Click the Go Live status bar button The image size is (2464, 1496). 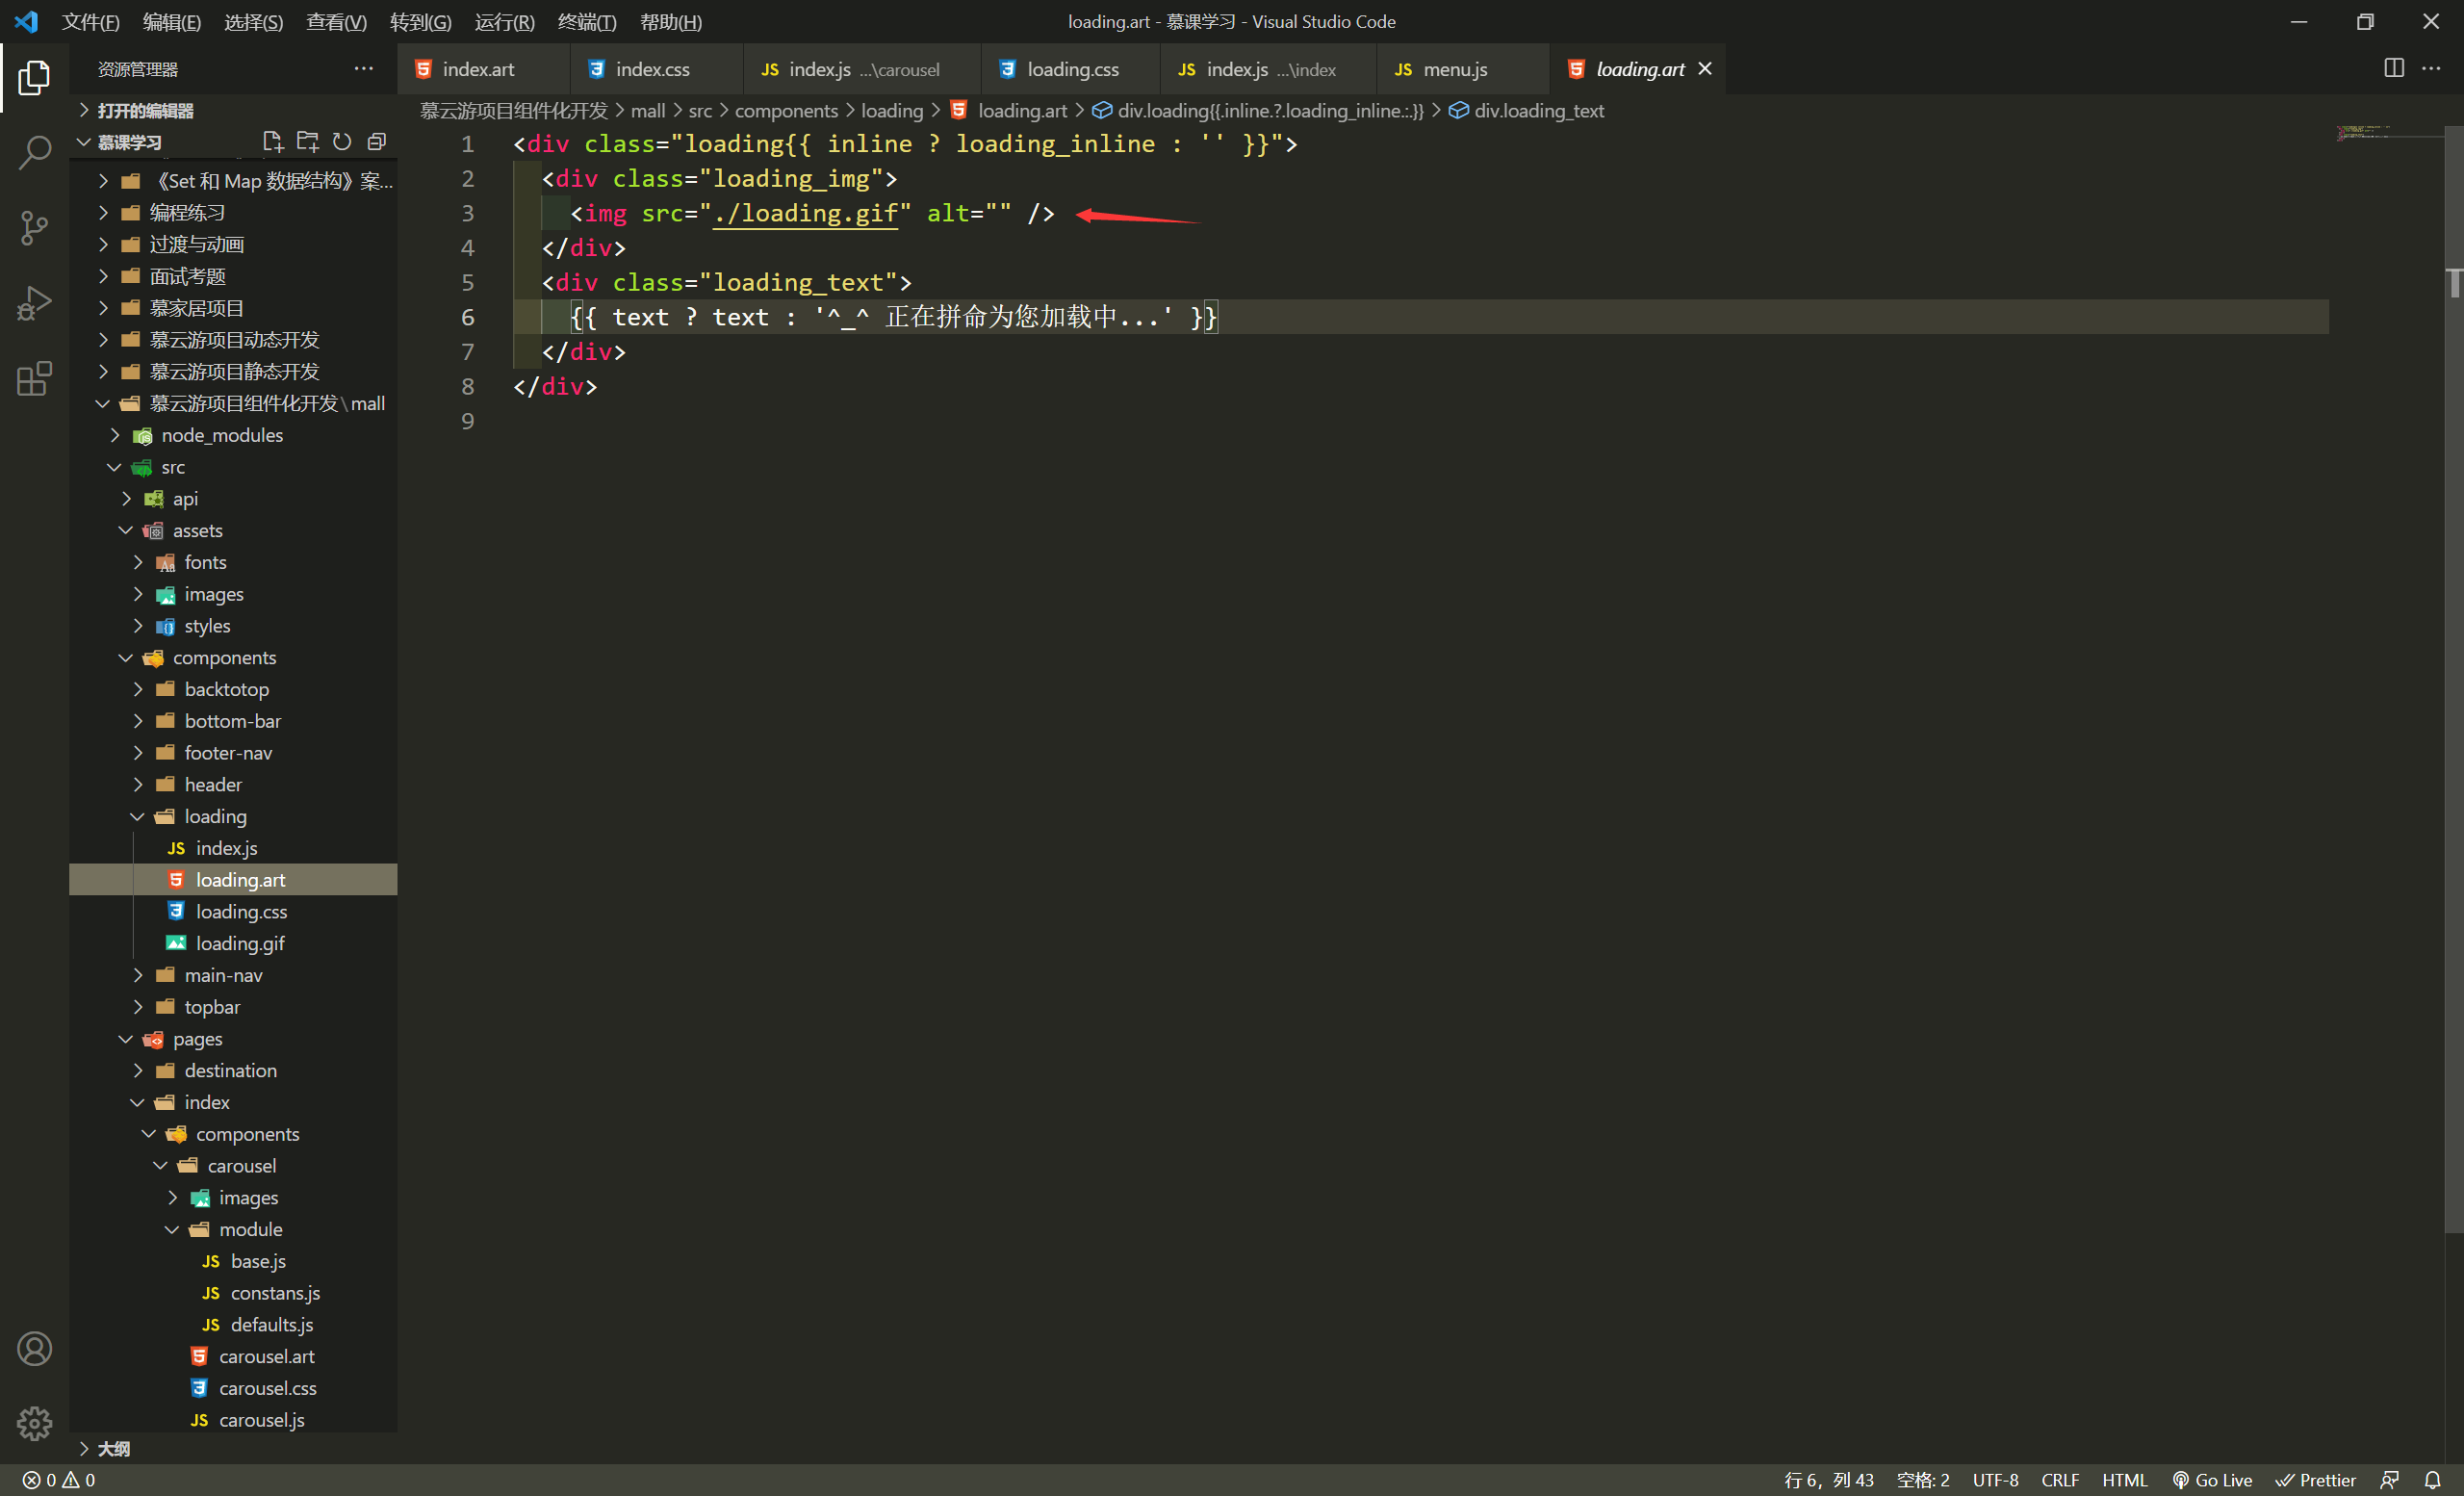click(x=2212, y=1480)
